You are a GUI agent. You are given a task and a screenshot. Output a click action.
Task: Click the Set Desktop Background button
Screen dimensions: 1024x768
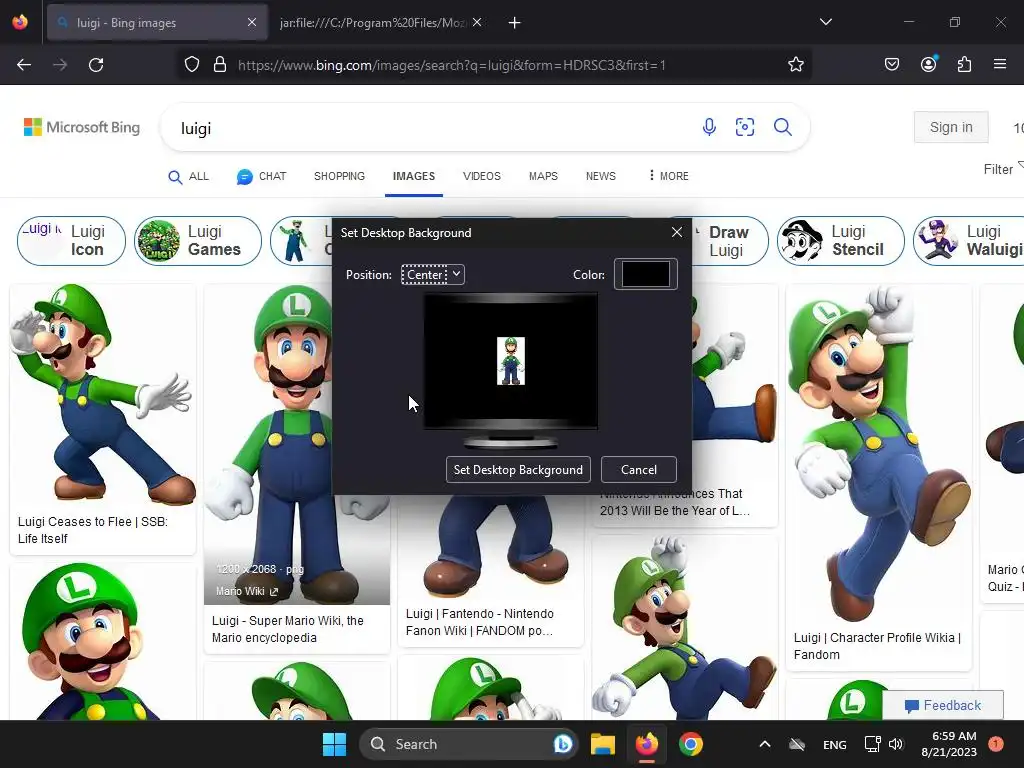point(518,470)
